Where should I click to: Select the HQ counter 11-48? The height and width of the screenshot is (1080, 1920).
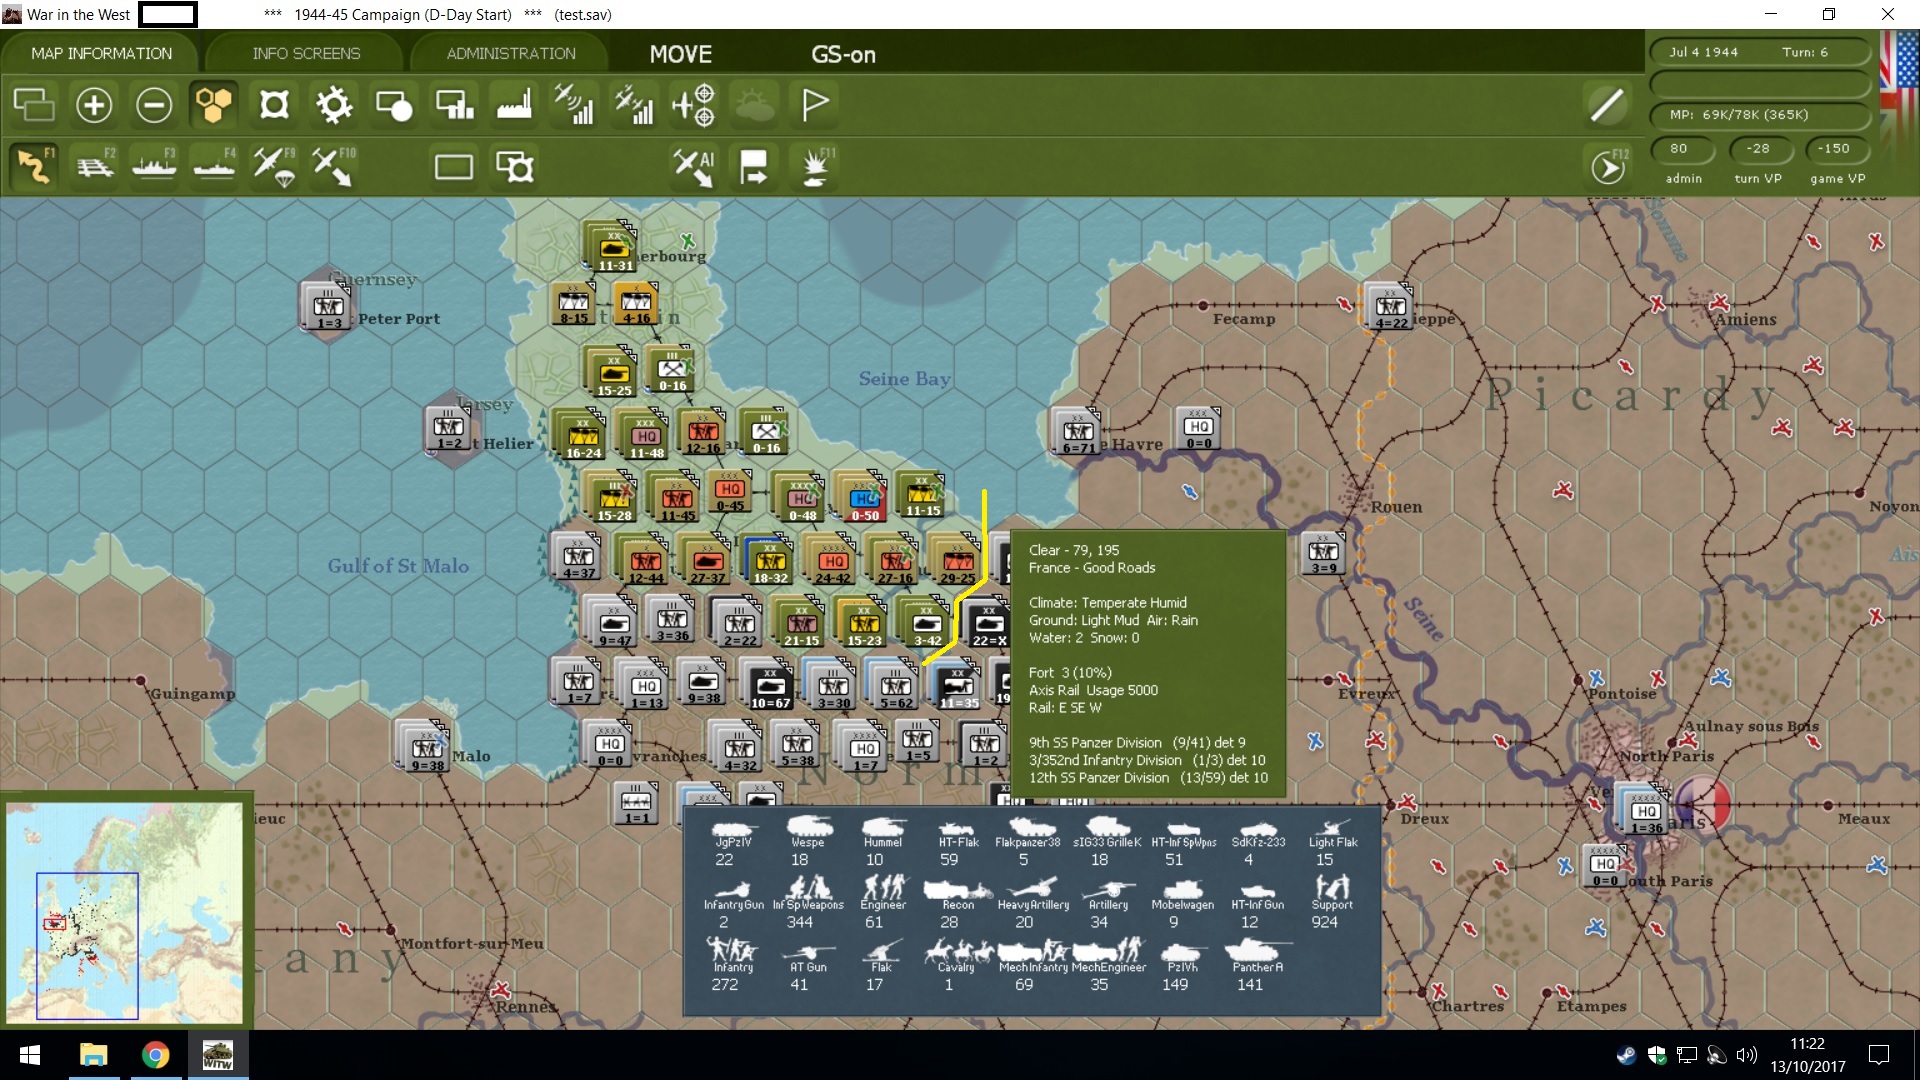[645, 435]
